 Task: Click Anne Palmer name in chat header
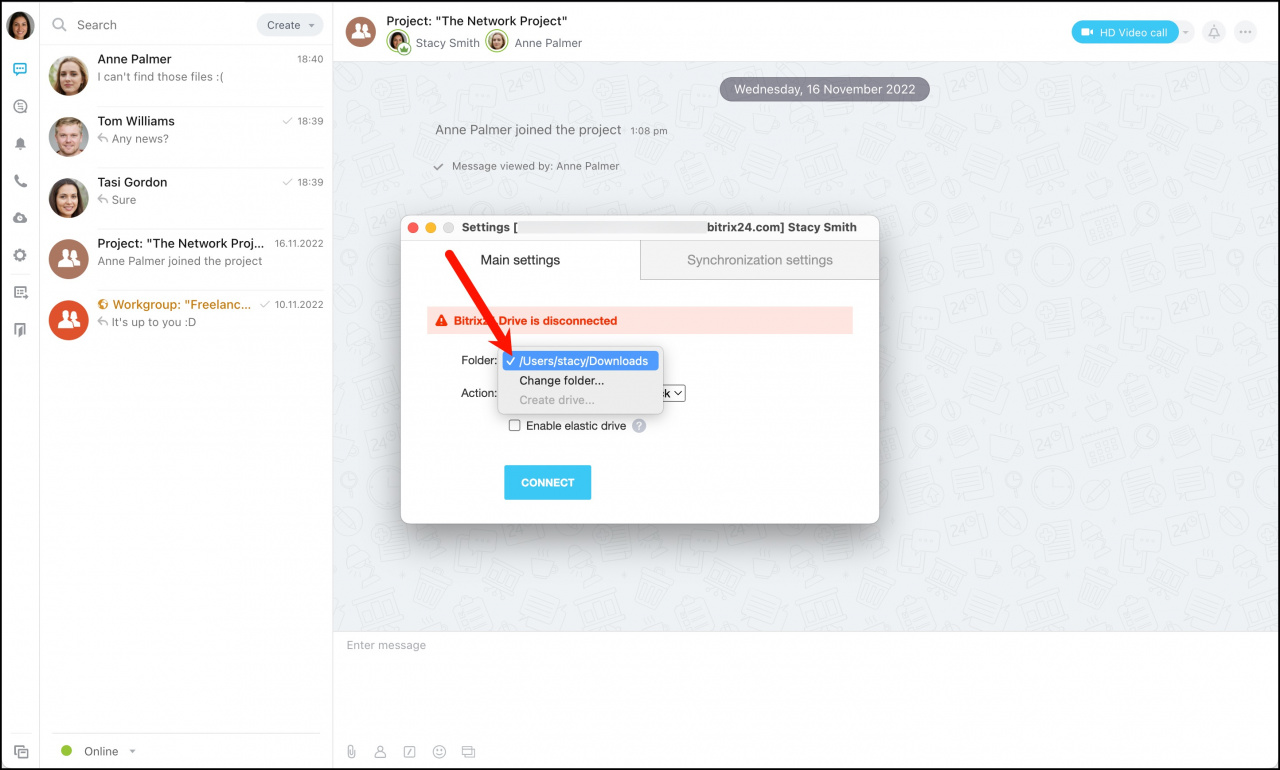coord(548,43)
